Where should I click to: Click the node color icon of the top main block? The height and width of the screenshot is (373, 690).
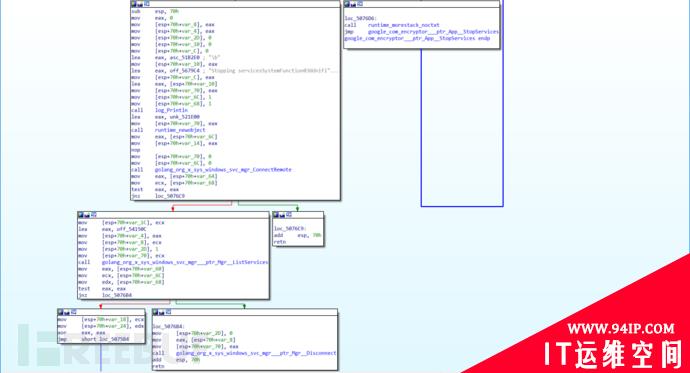point(134,4)
